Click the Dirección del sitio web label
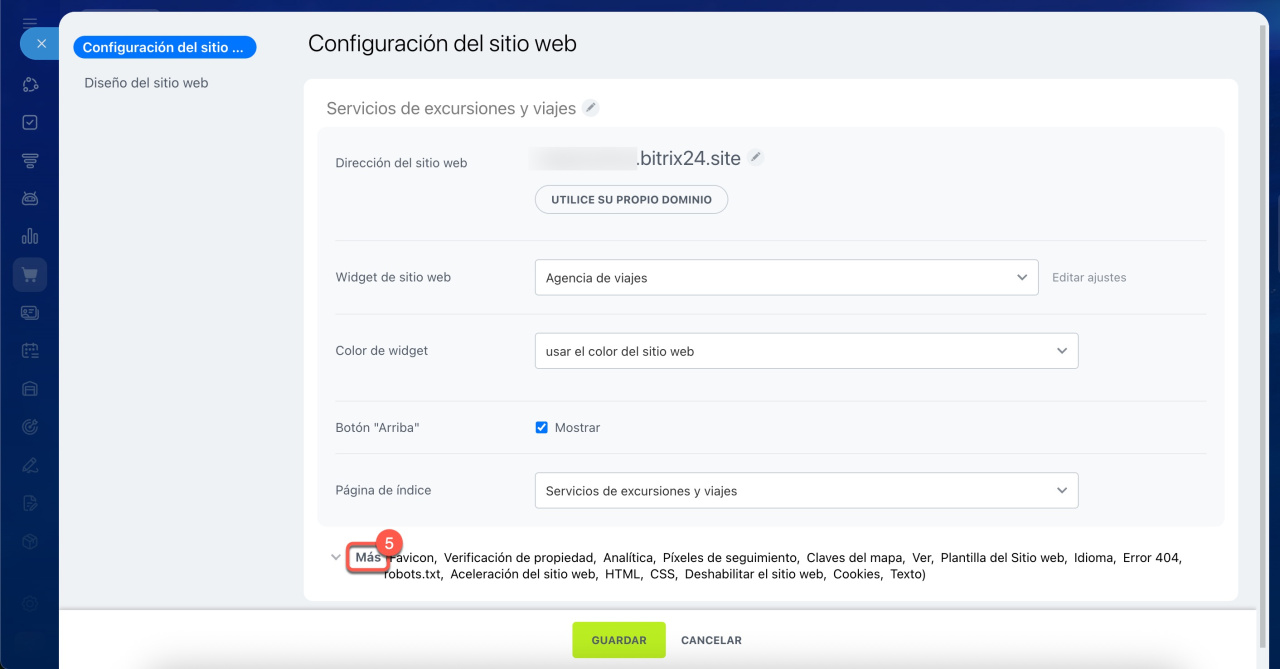This screenshot has width=1280, height=669. pos(401,162)
